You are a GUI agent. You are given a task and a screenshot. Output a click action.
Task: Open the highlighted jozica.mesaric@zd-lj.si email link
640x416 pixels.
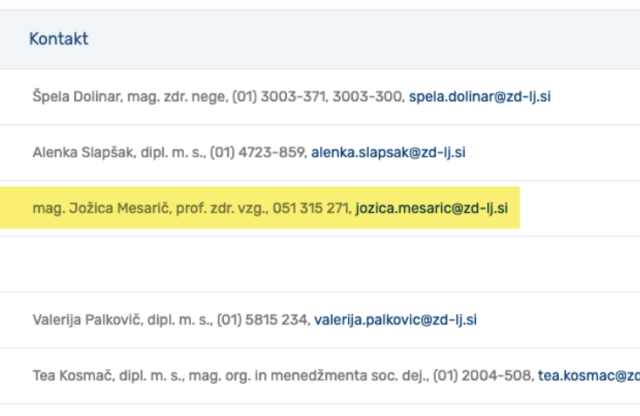[431, 209]
